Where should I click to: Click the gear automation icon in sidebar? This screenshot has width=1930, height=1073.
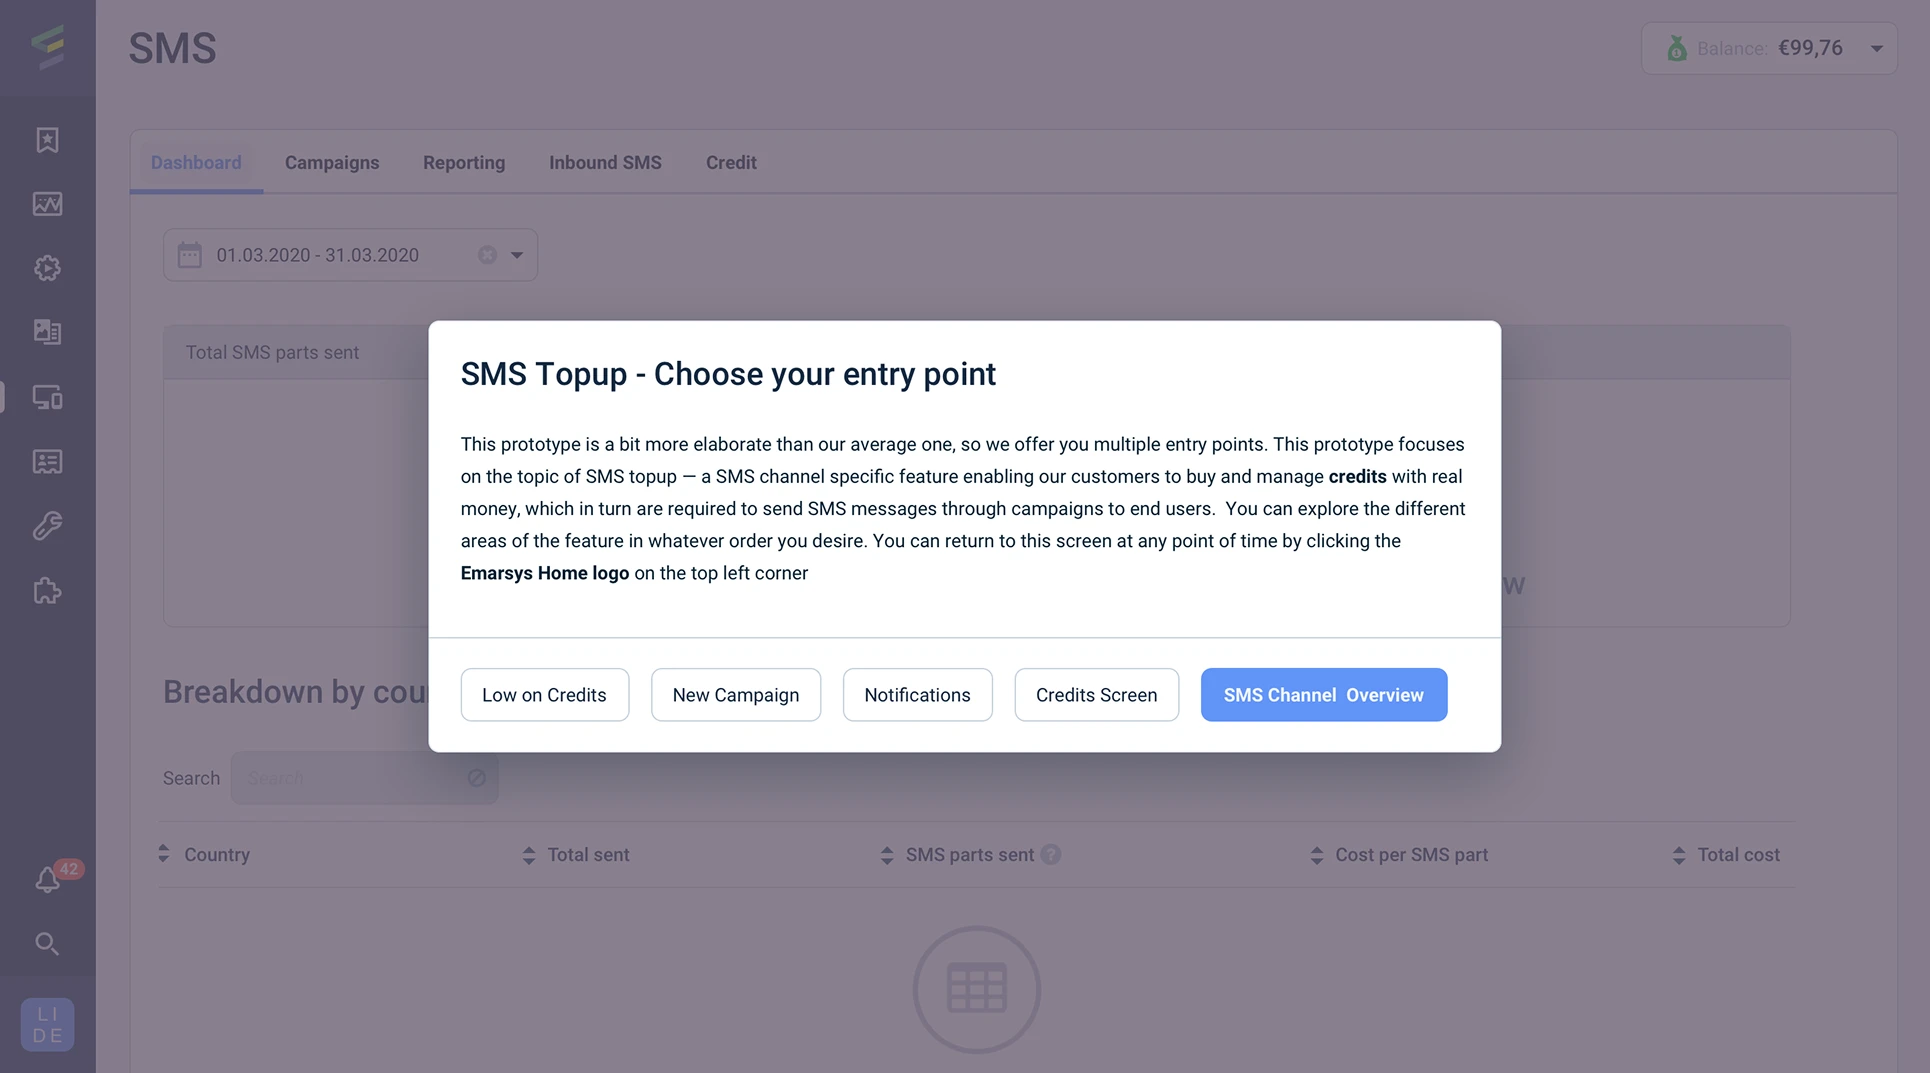point(47,268)
